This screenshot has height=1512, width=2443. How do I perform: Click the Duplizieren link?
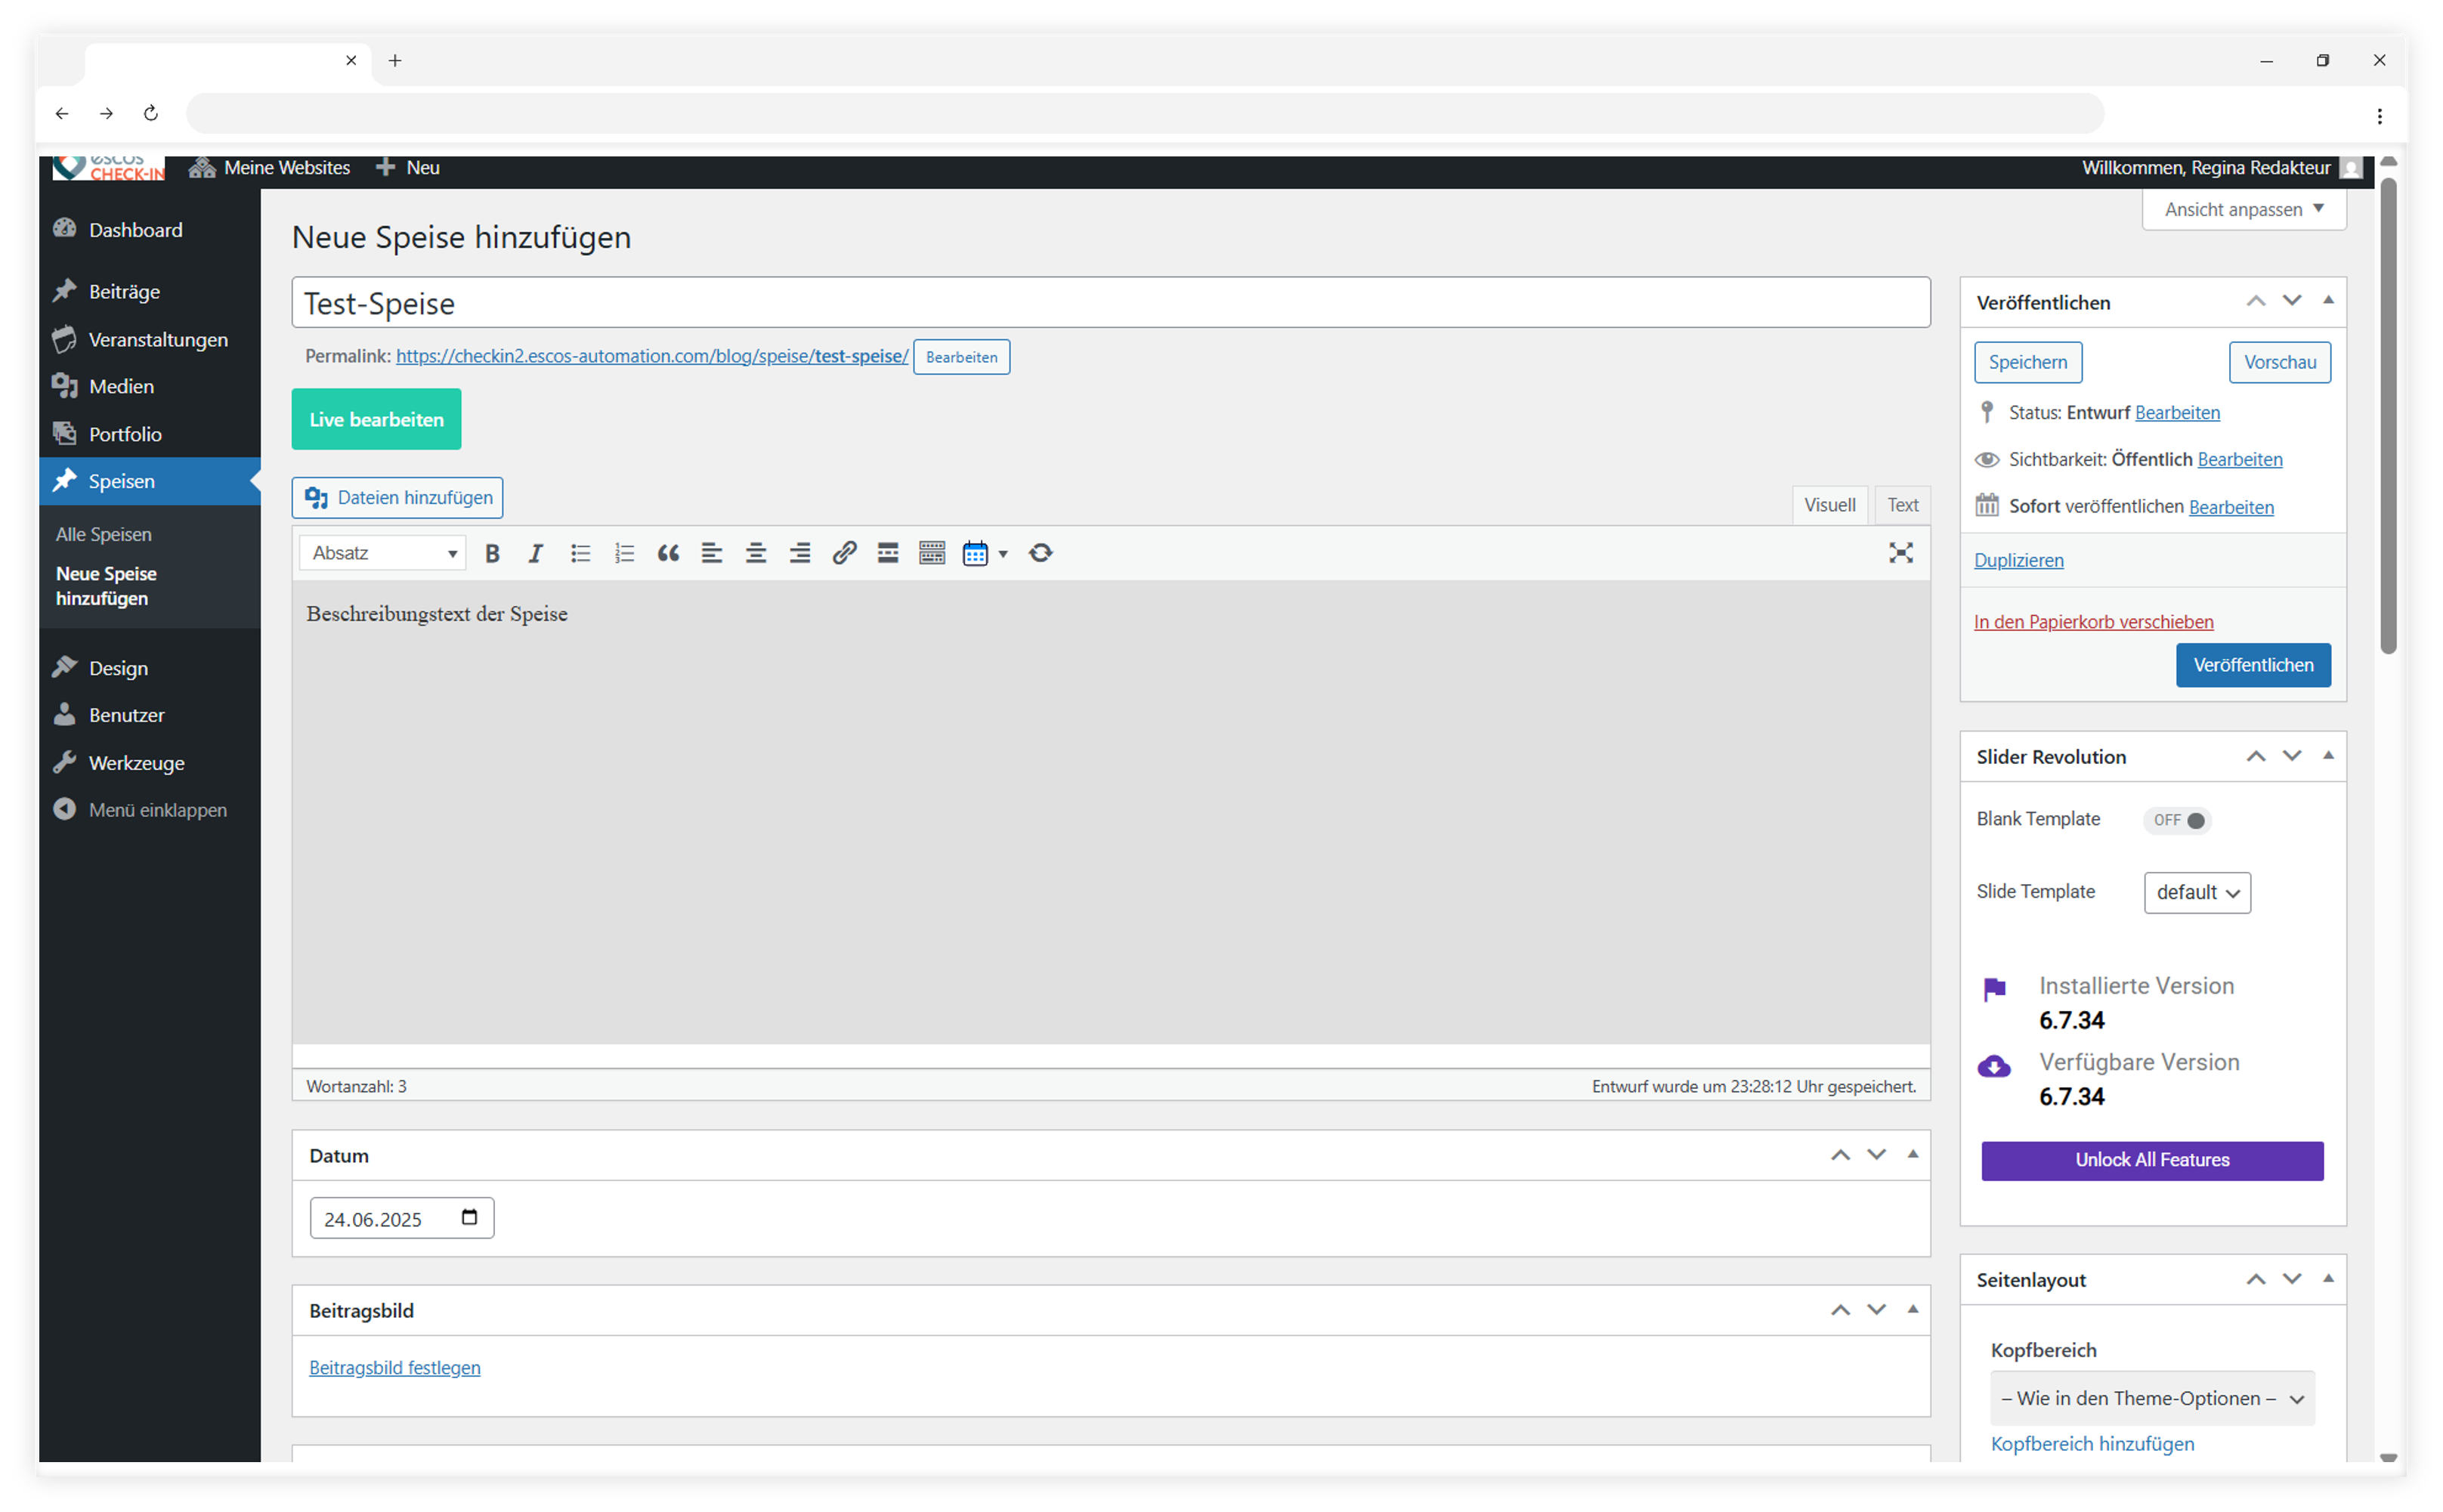(x=2019, y=561)
